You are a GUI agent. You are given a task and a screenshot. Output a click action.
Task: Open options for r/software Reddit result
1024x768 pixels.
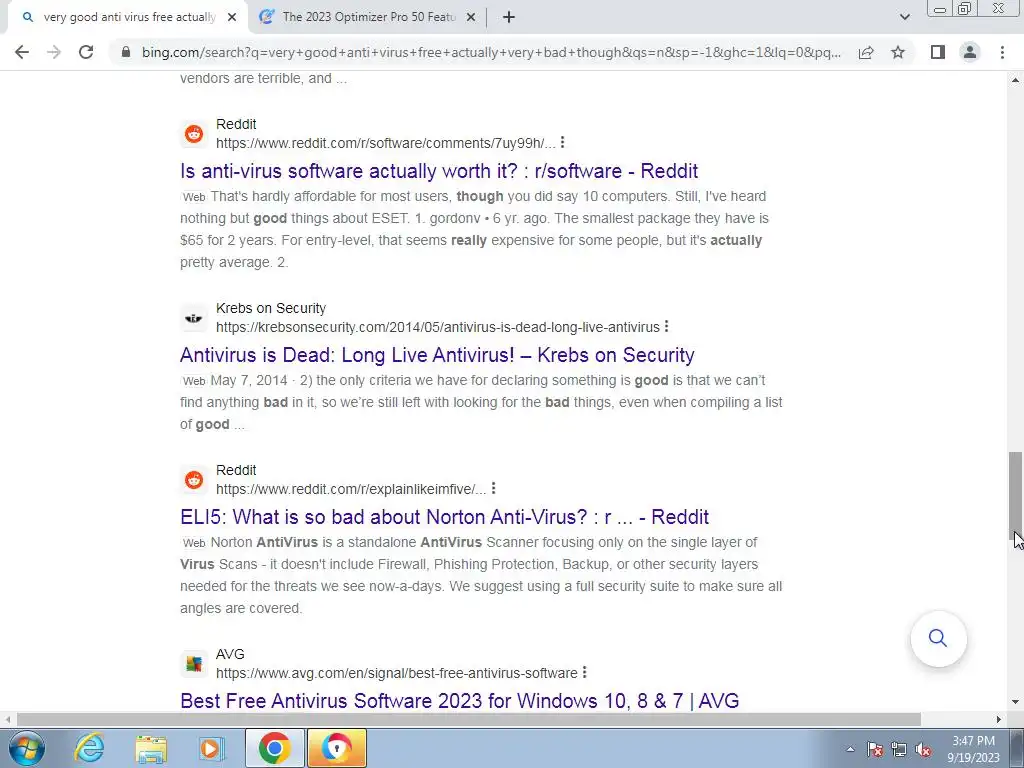[x=562, y=142]
